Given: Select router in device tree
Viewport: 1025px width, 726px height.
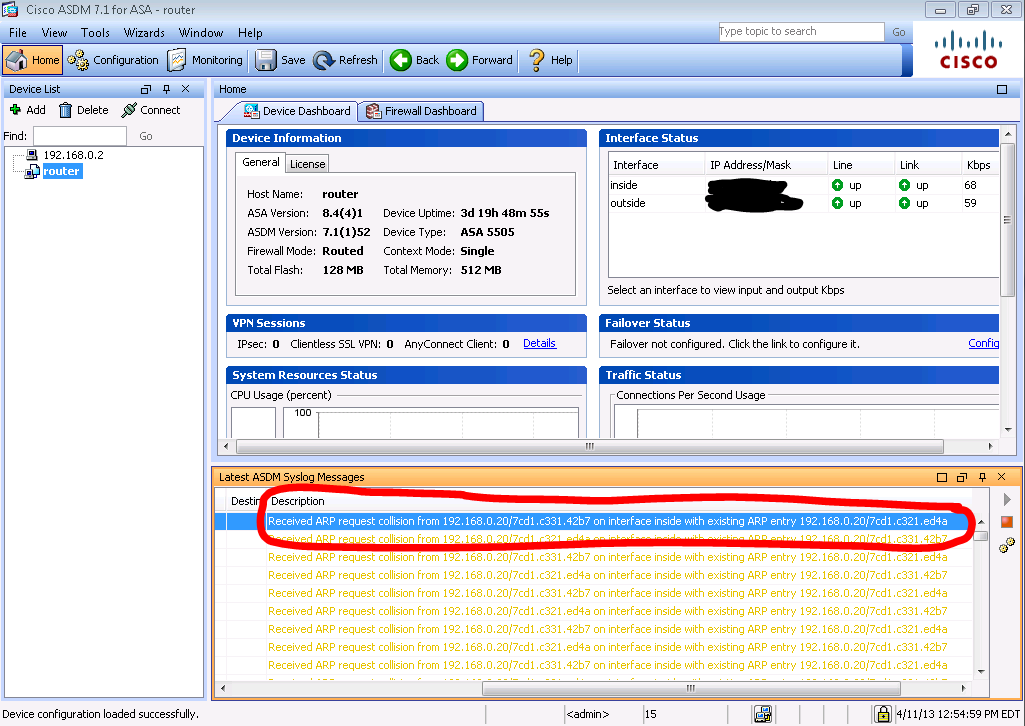Looking at the screenshot, I should coord(61,171).
